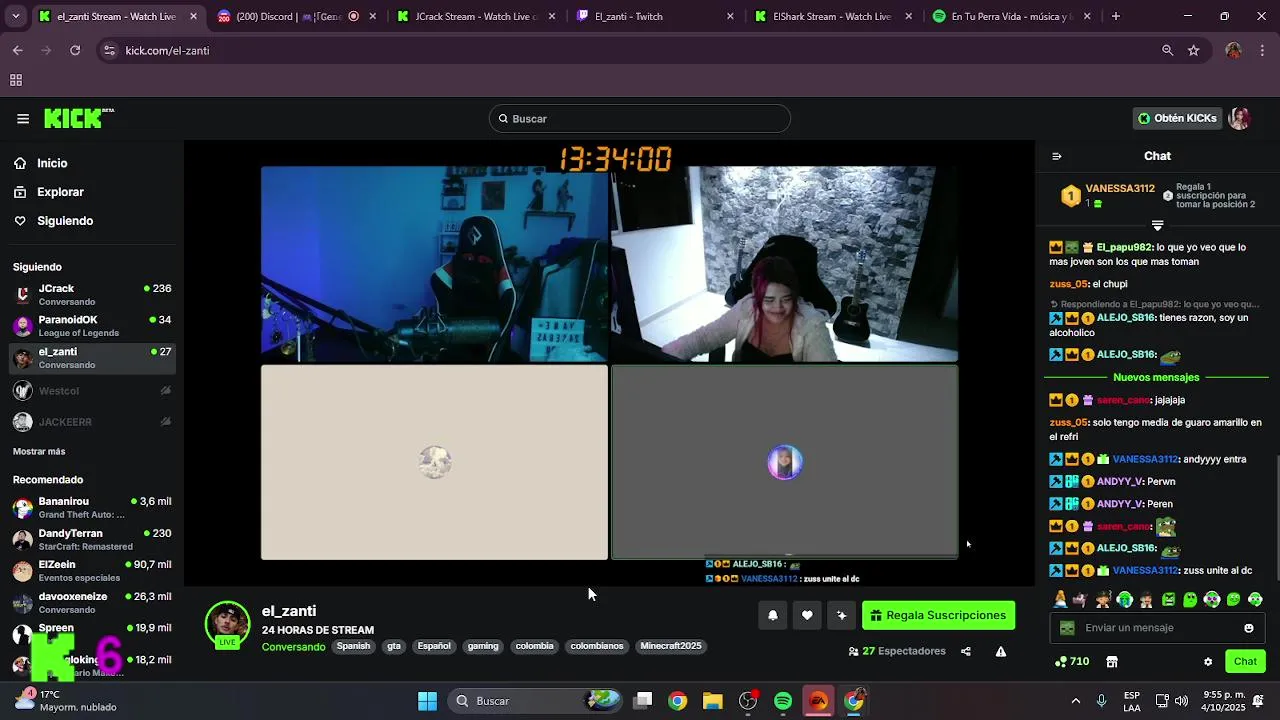Switch to JCrack Stream tab

(x=478, y=16)
